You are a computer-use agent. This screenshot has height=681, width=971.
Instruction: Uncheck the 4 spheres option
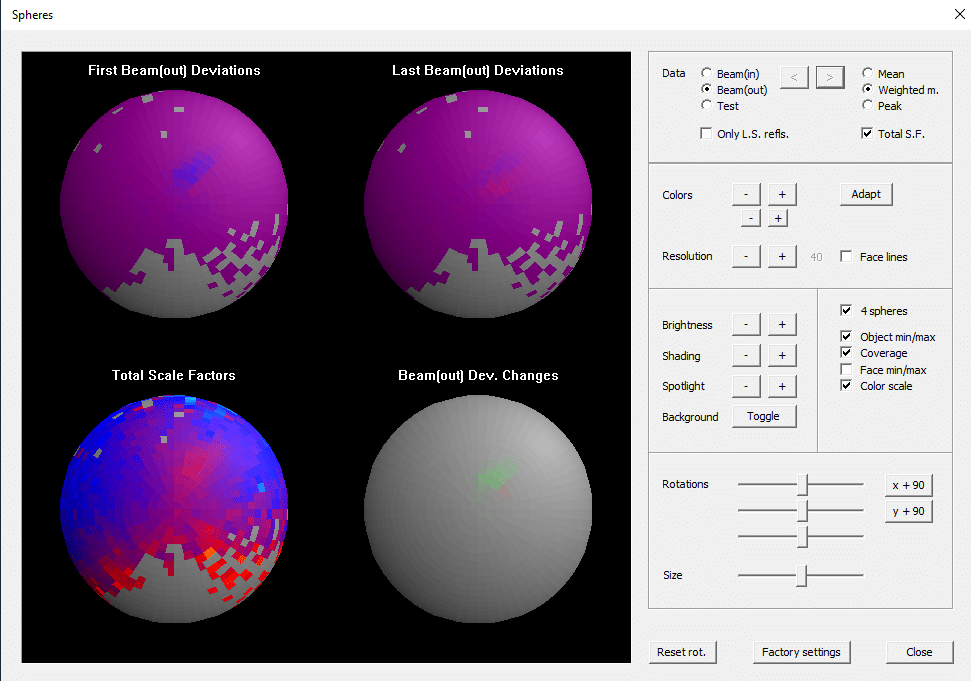[x=847, y=310]
